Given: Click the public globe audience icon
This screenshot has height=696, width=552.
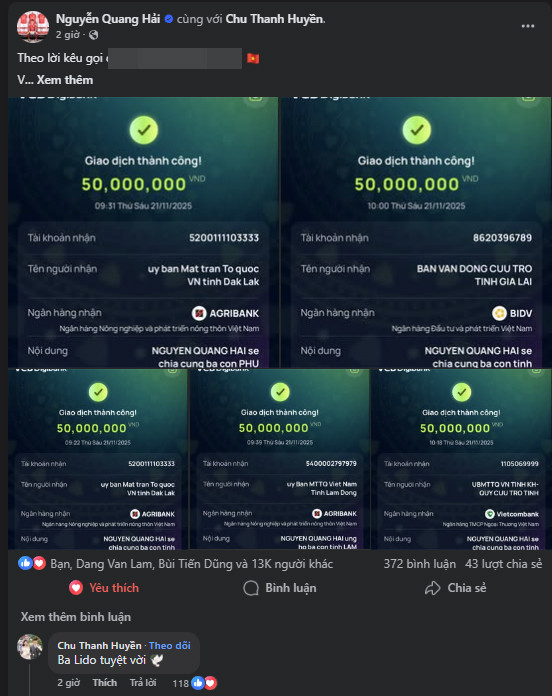Looking at the screenshot, I should [x=94, y=35].
